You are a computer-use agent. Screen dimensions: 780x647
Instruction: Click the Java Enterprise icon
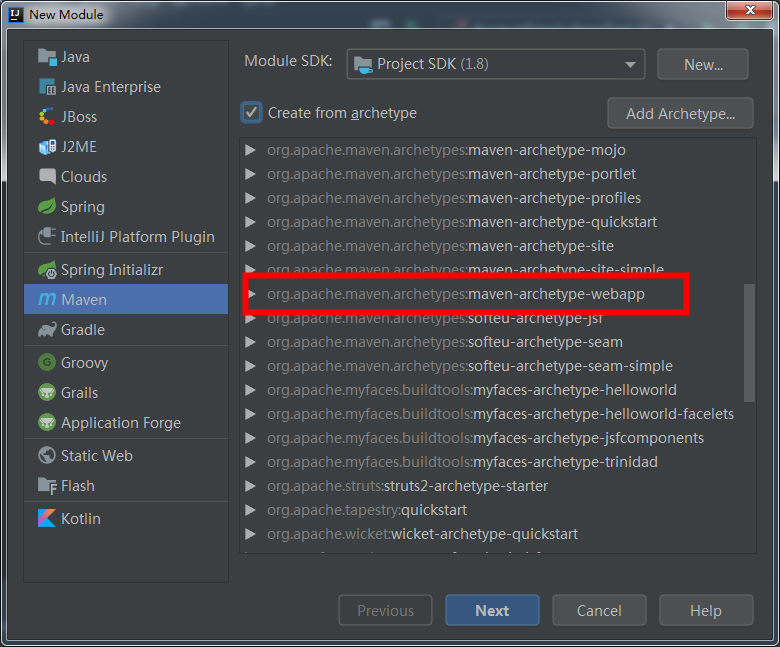47,87
